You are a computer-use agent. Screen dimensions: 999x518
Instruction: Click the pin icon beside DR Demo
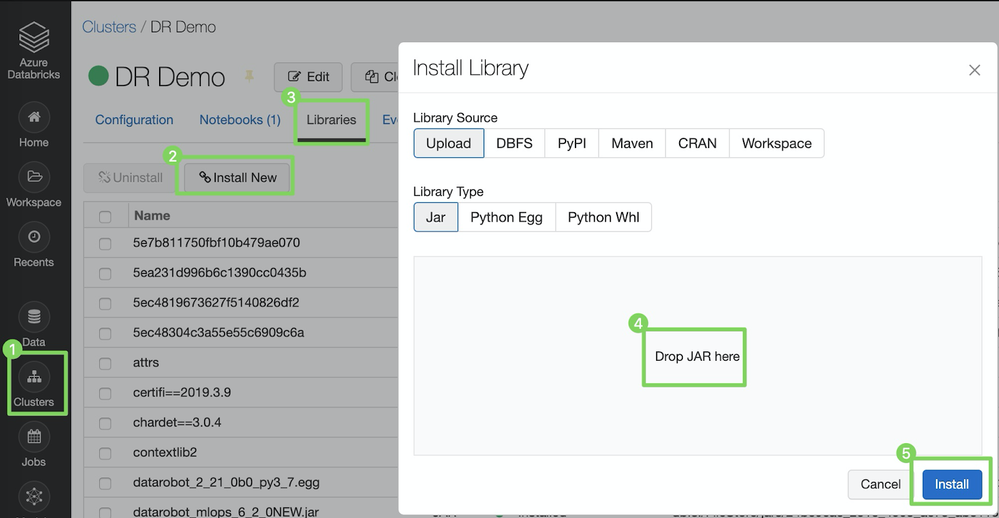tap(249, 76)
